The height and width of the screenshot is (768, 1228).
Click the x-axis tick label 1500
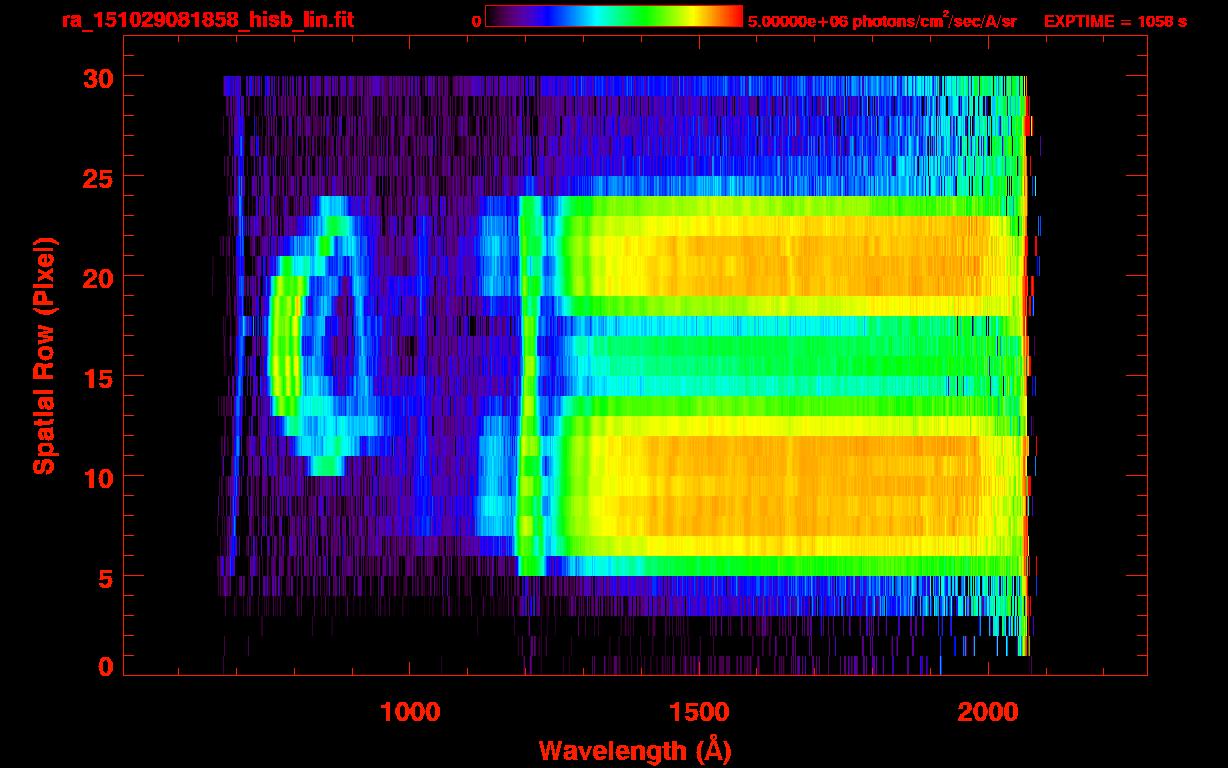tap(699, 712)
